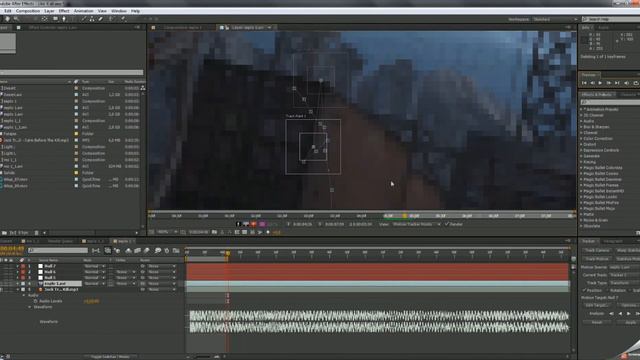This screenshot has height=360, width=640.
Task: Collapse the Waveform group in timeline
Action: [29, 307]
